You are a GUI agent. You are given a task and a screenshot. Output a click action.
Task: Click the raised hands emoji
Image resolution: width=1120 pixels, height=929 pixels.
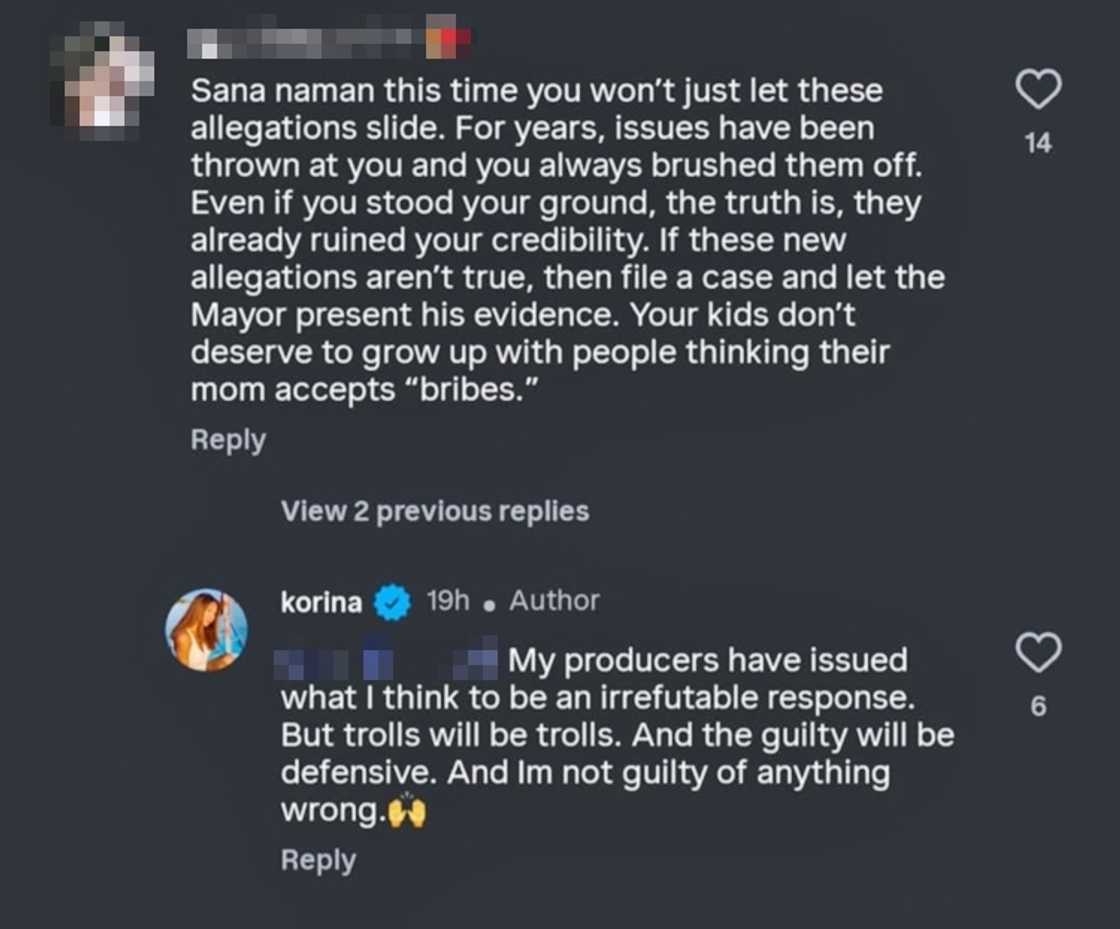tap(406, 812)
